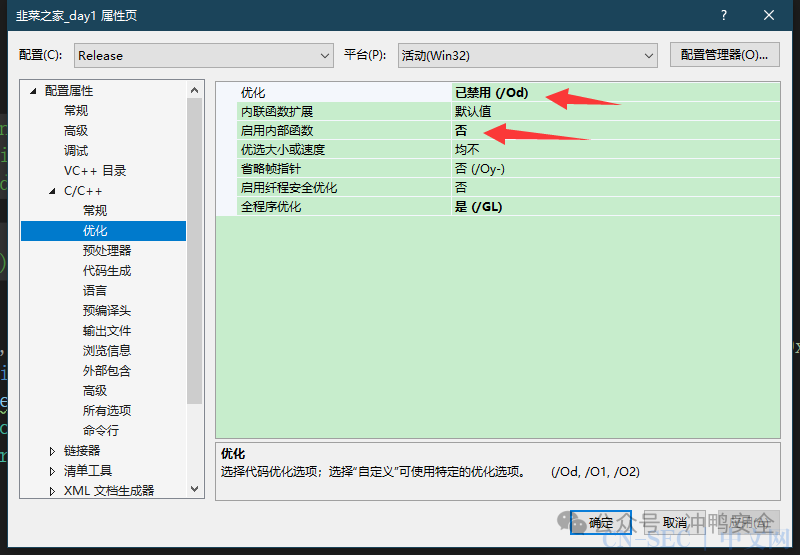Image resolution: width=800 pixels, height=555 pixels.
Task: Click the 是 (/GL) value cell
Action: point(616,207)
